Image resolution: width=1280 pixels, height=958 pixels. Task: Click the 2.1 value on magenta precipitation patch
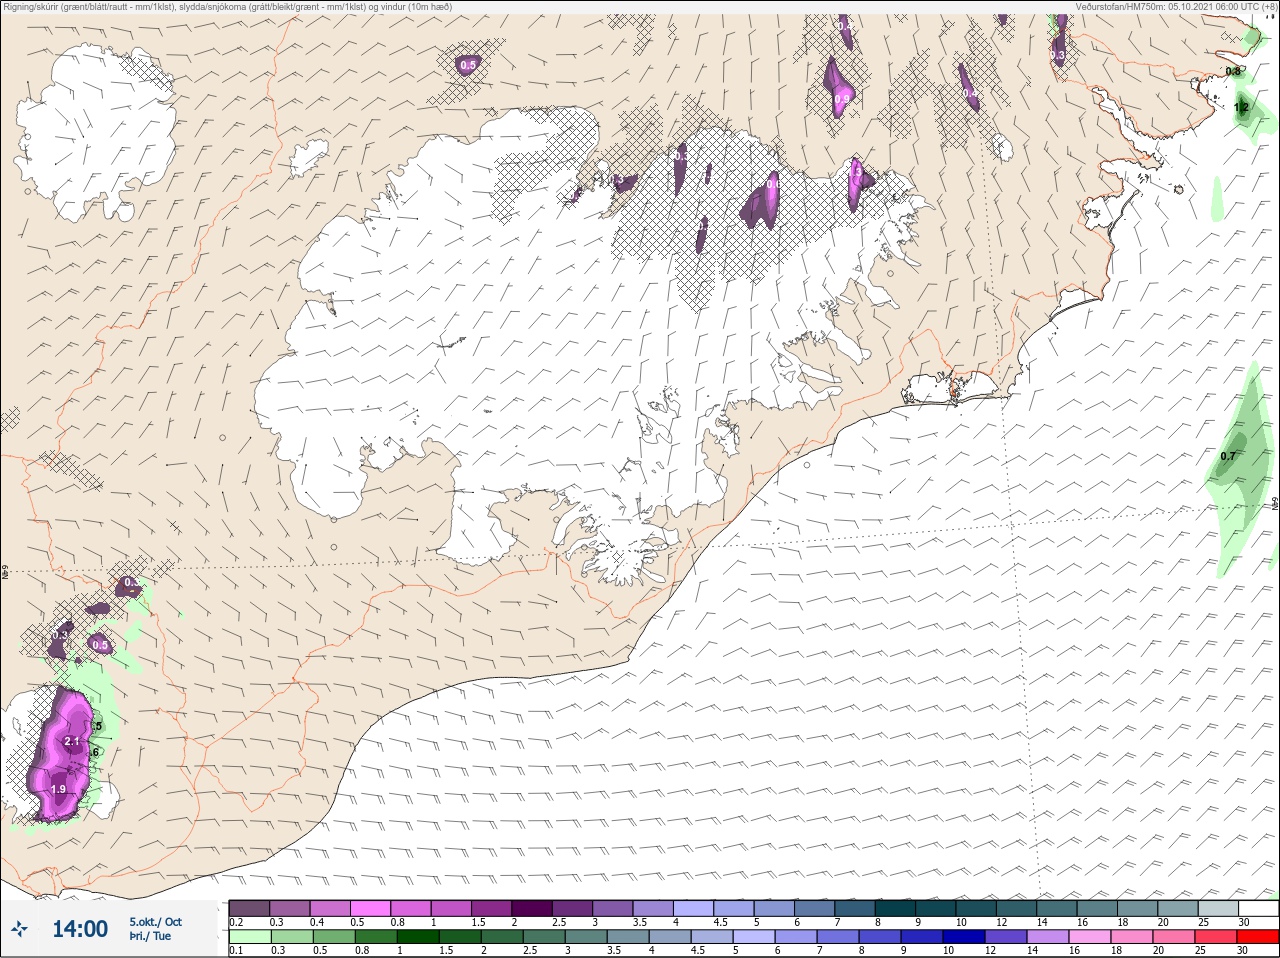tap(71, 741)
